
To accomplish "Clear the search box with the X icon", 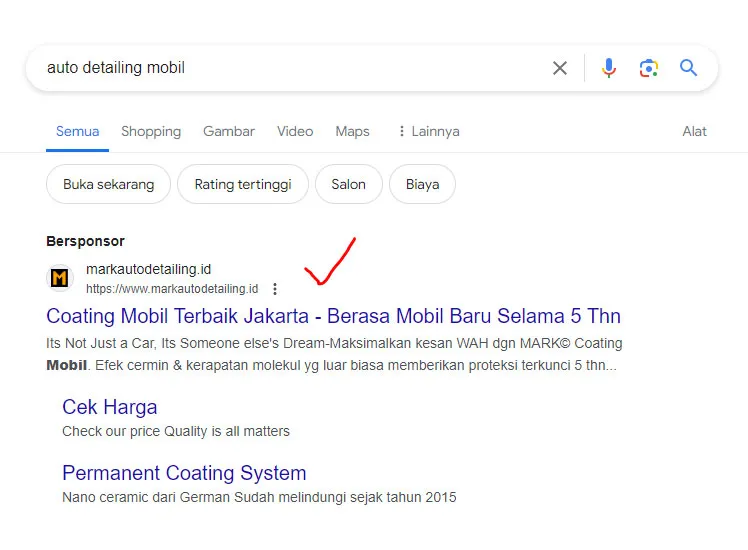I will [x=560, y=68].
